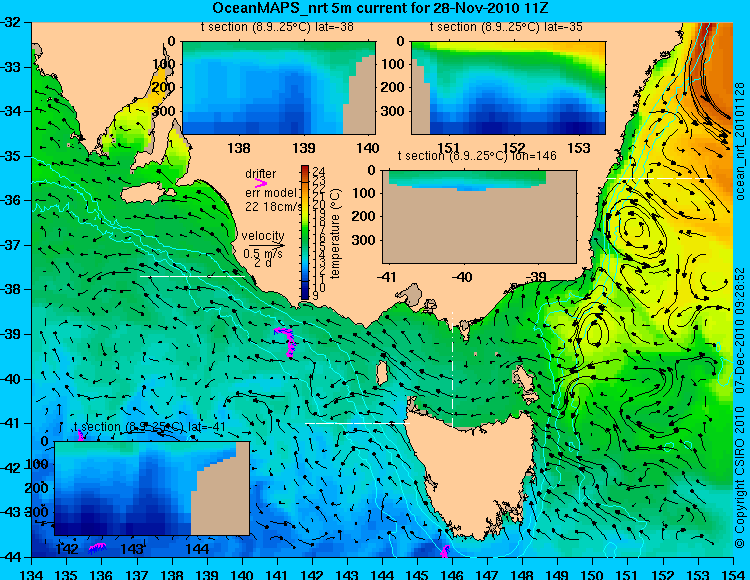750x580 pixels.
Task: Click the white section line at latitude -38
Action: click(x=192, y=276)
